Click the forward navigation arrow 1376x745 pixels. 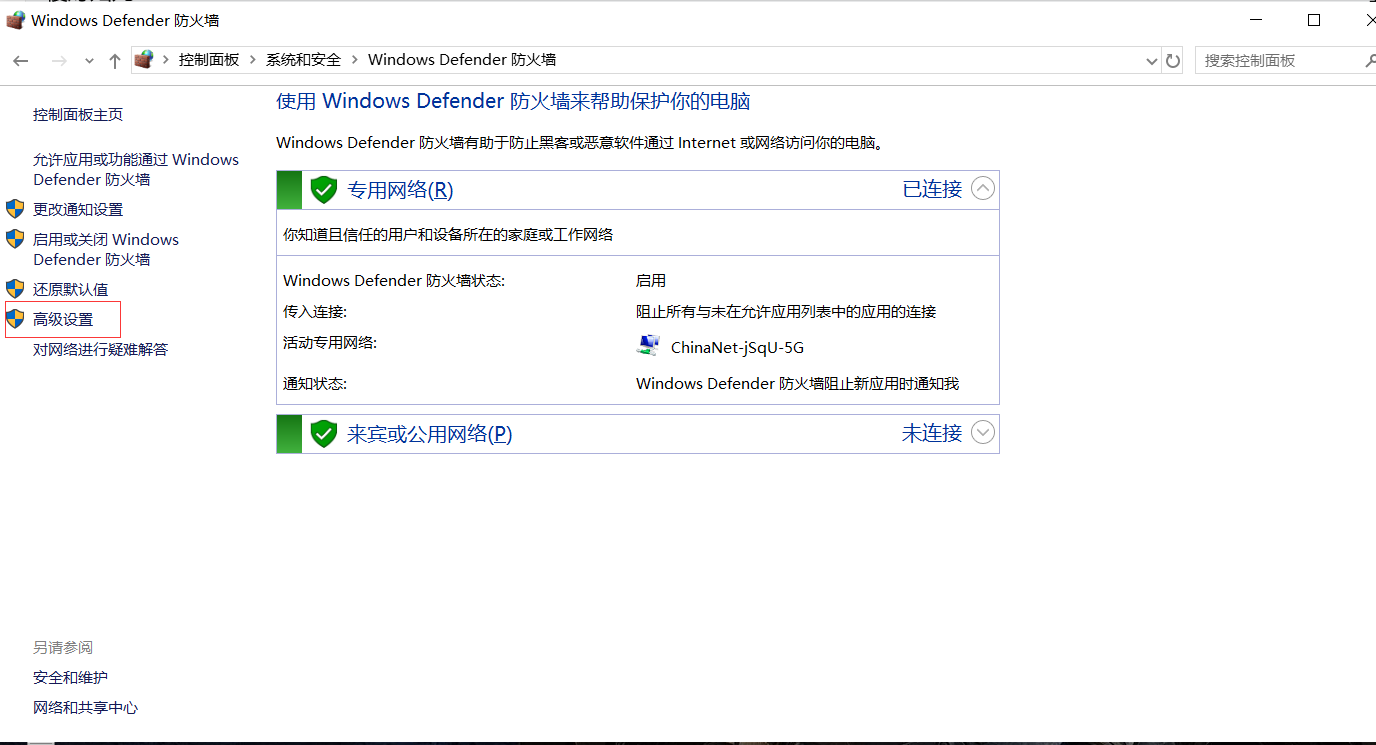coord(59,61)
